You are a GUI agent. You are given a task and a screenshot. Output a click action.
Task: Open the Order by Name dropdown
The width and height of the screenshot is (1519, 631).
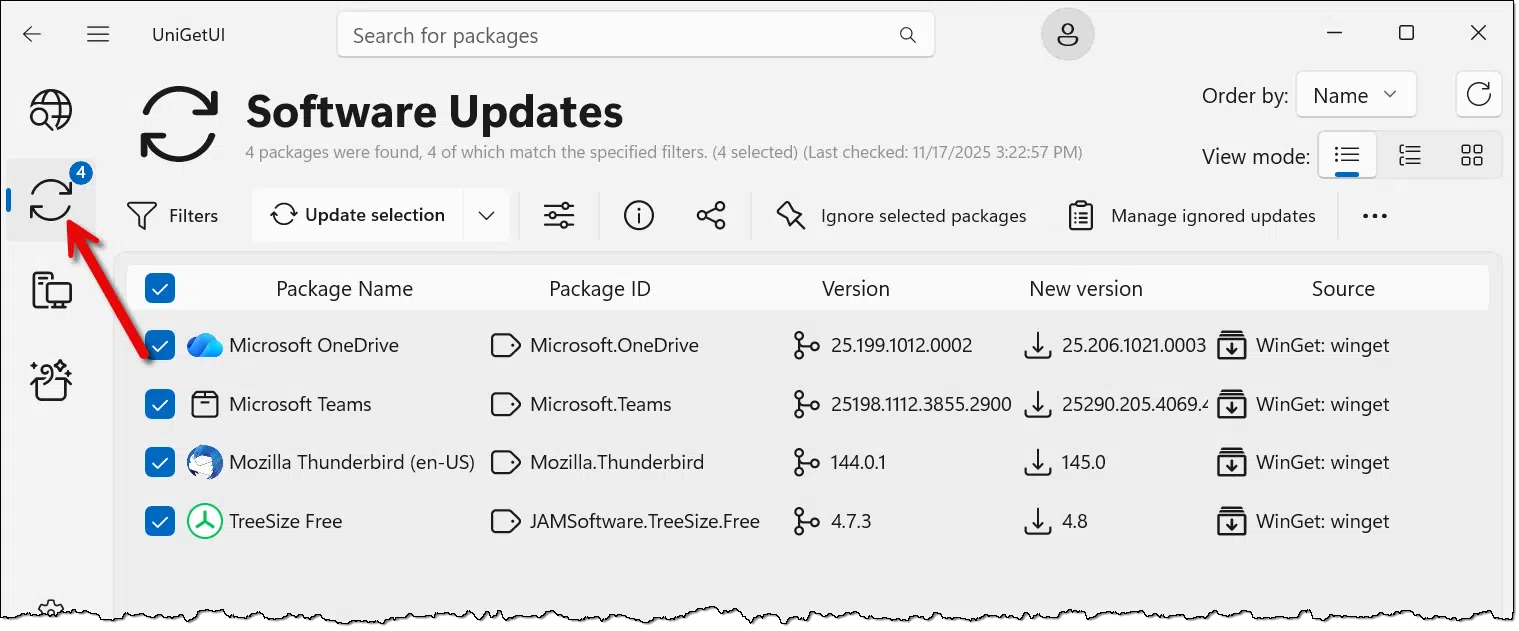click(x=1355, y=96)
